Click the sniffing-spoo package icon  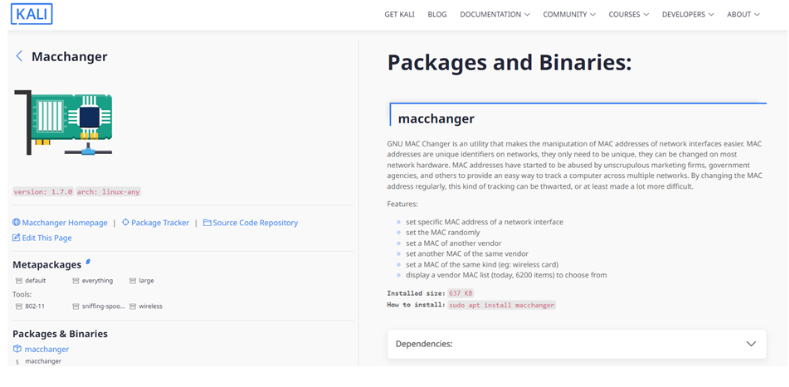[76, 306]
